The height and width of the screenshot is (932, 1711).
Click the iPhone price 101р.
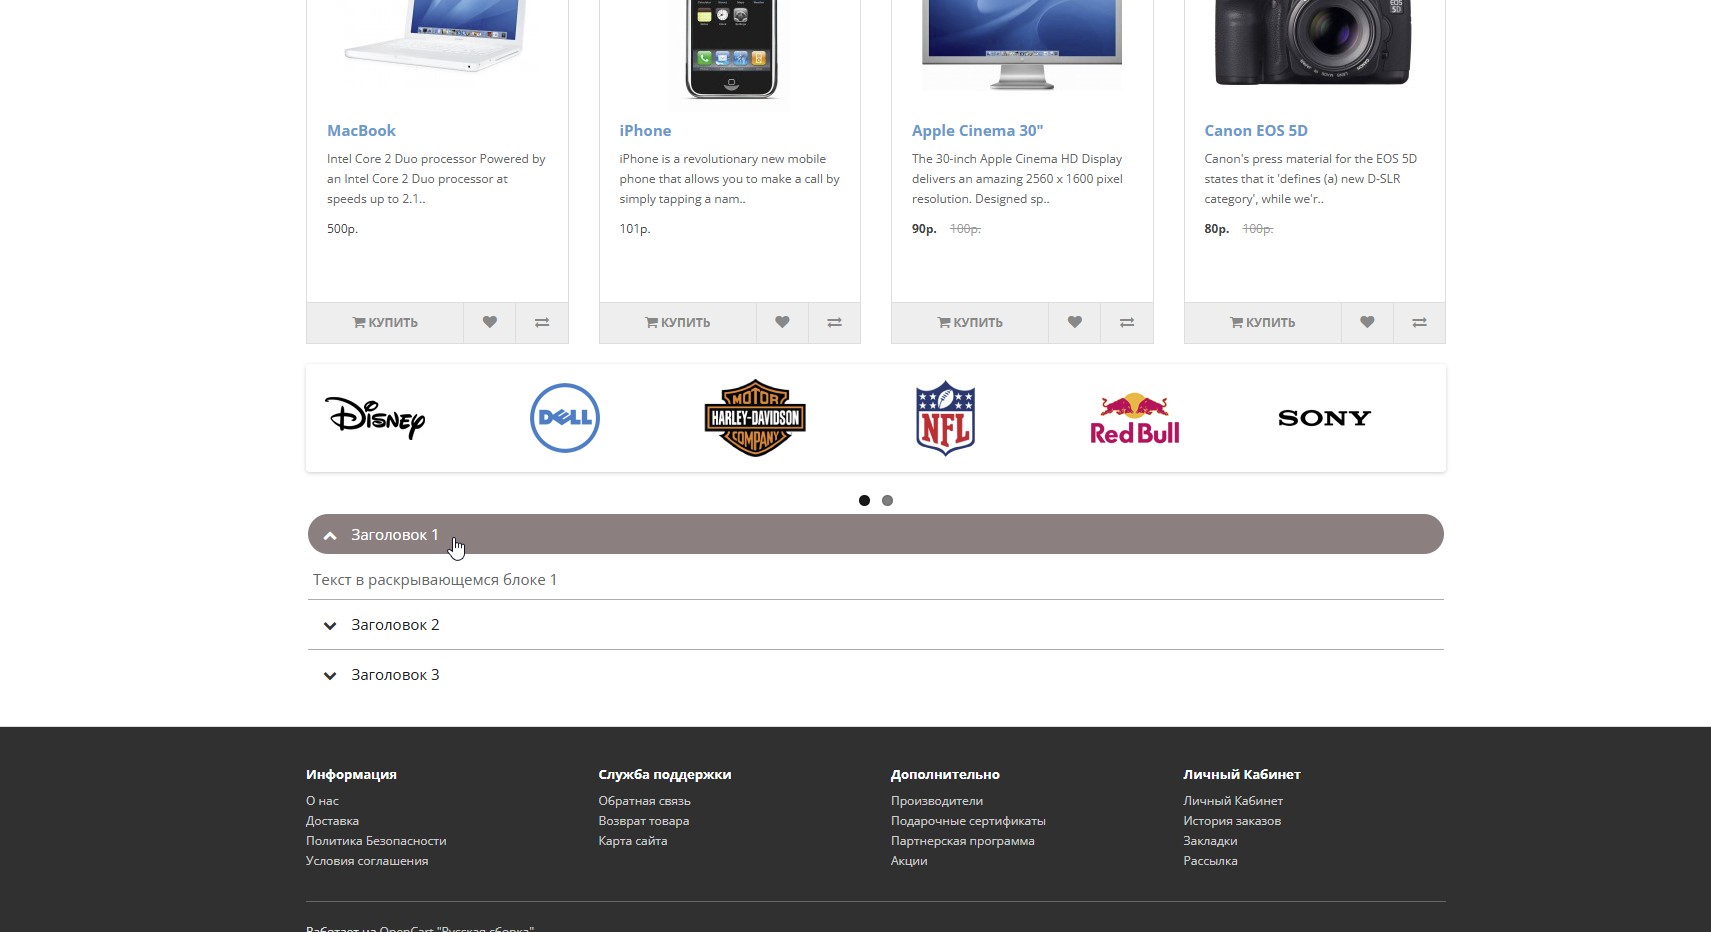(x=634, y=229)
